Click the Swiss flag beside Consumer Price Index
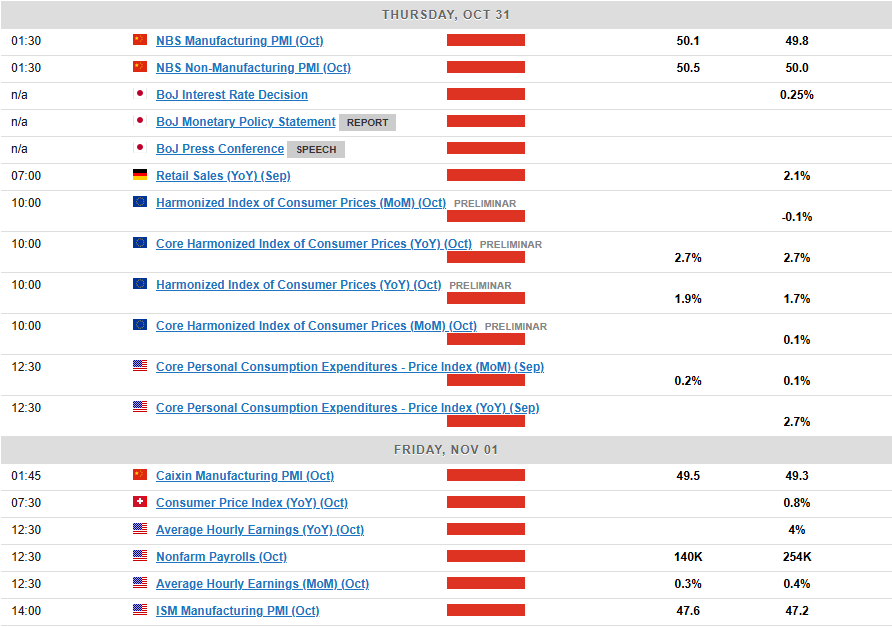This screenshot has width=892, height=627. [x=140, y=502]
